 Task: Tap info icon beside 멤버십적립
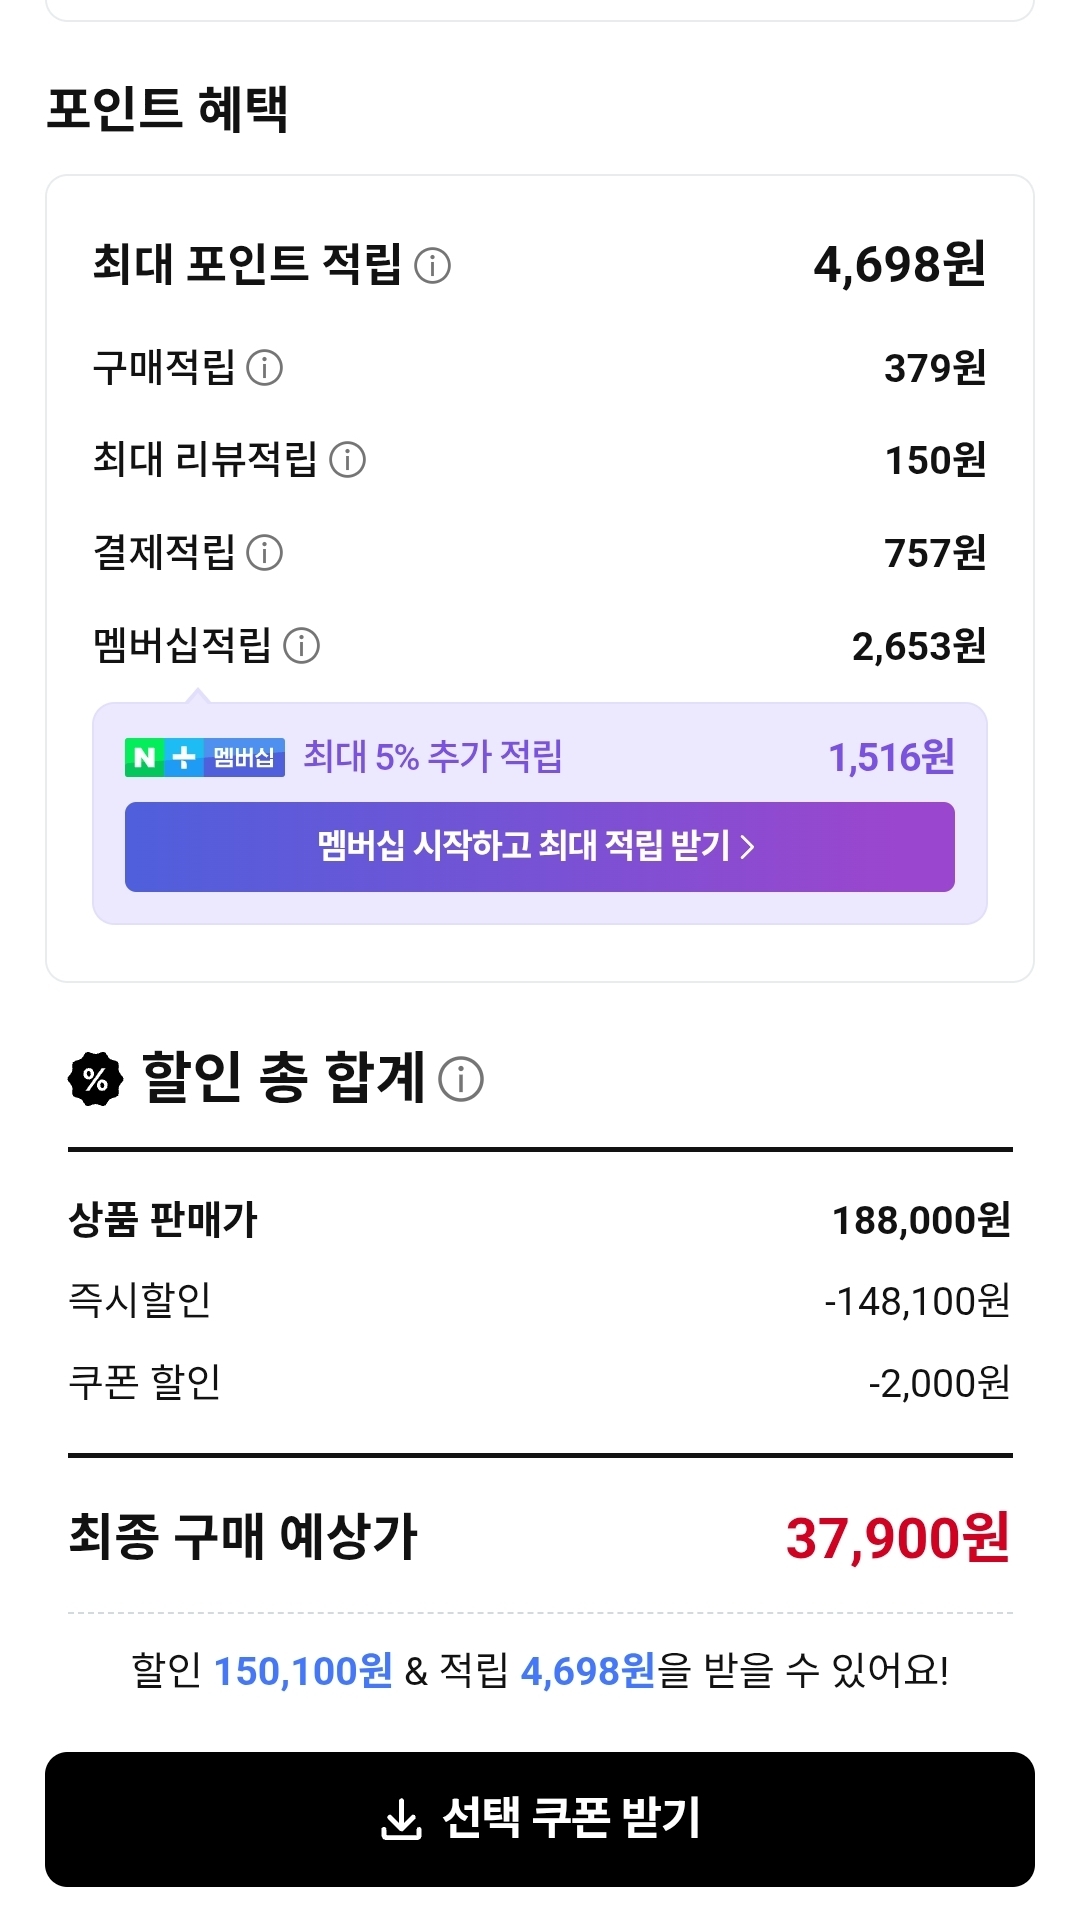click(301, 646)
